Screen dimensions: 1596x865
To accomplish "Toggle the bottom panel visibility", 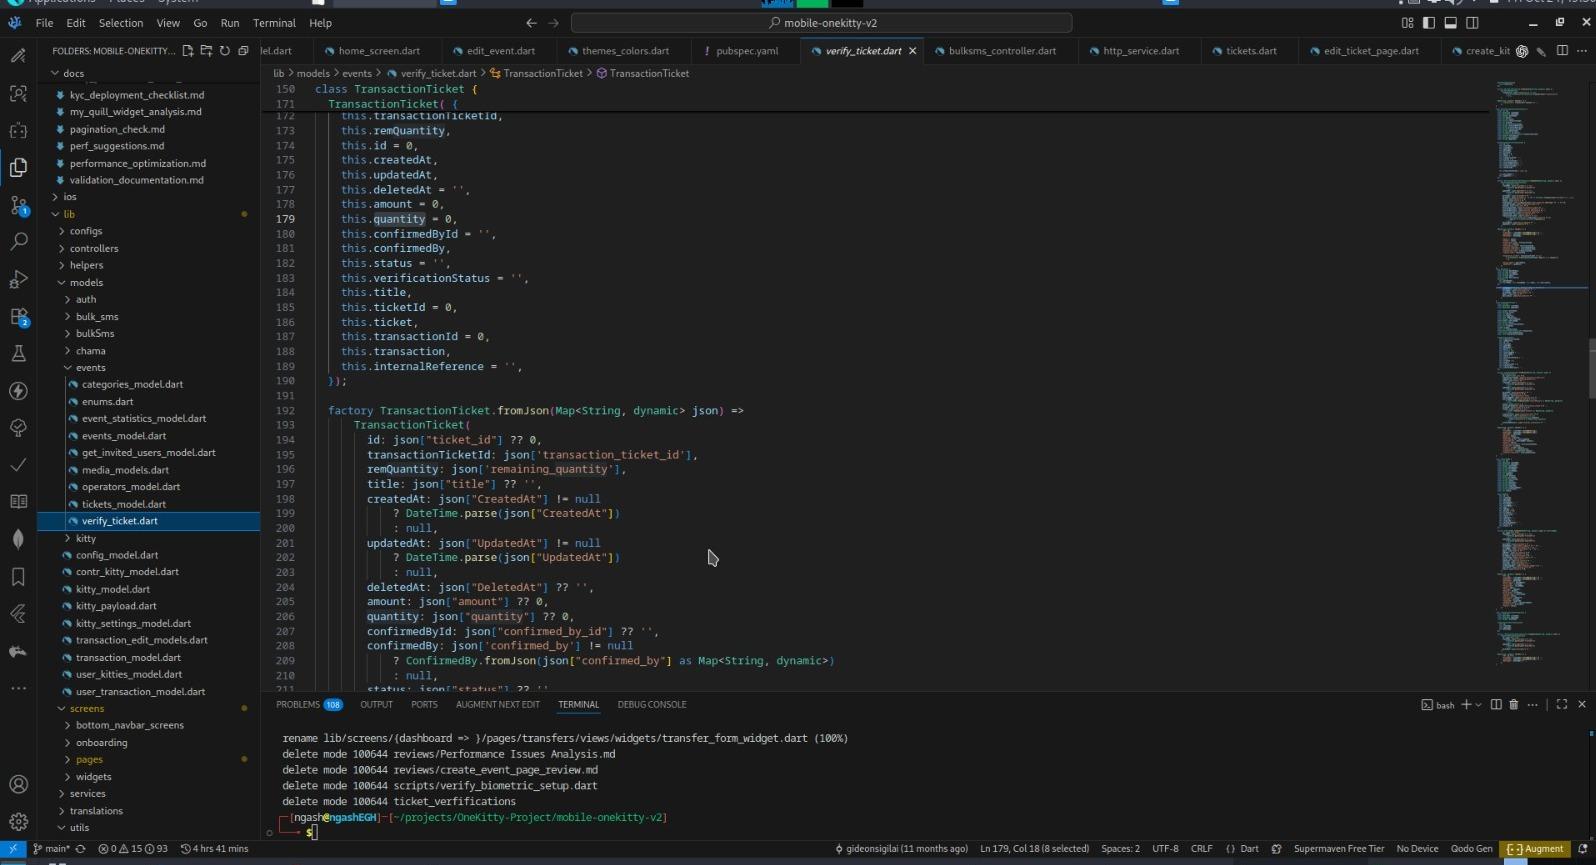I will click(1450, 23).
